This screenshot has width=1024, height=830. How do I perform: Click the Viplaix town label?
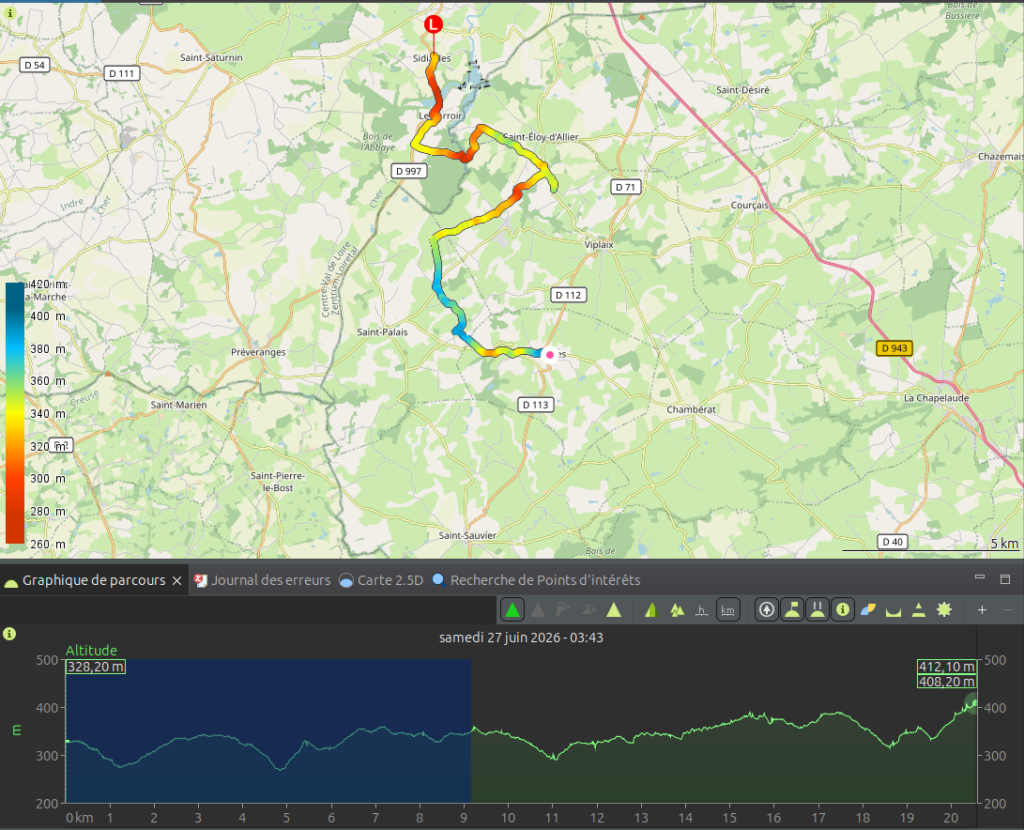pyautogui.click(x=599, y=245)
